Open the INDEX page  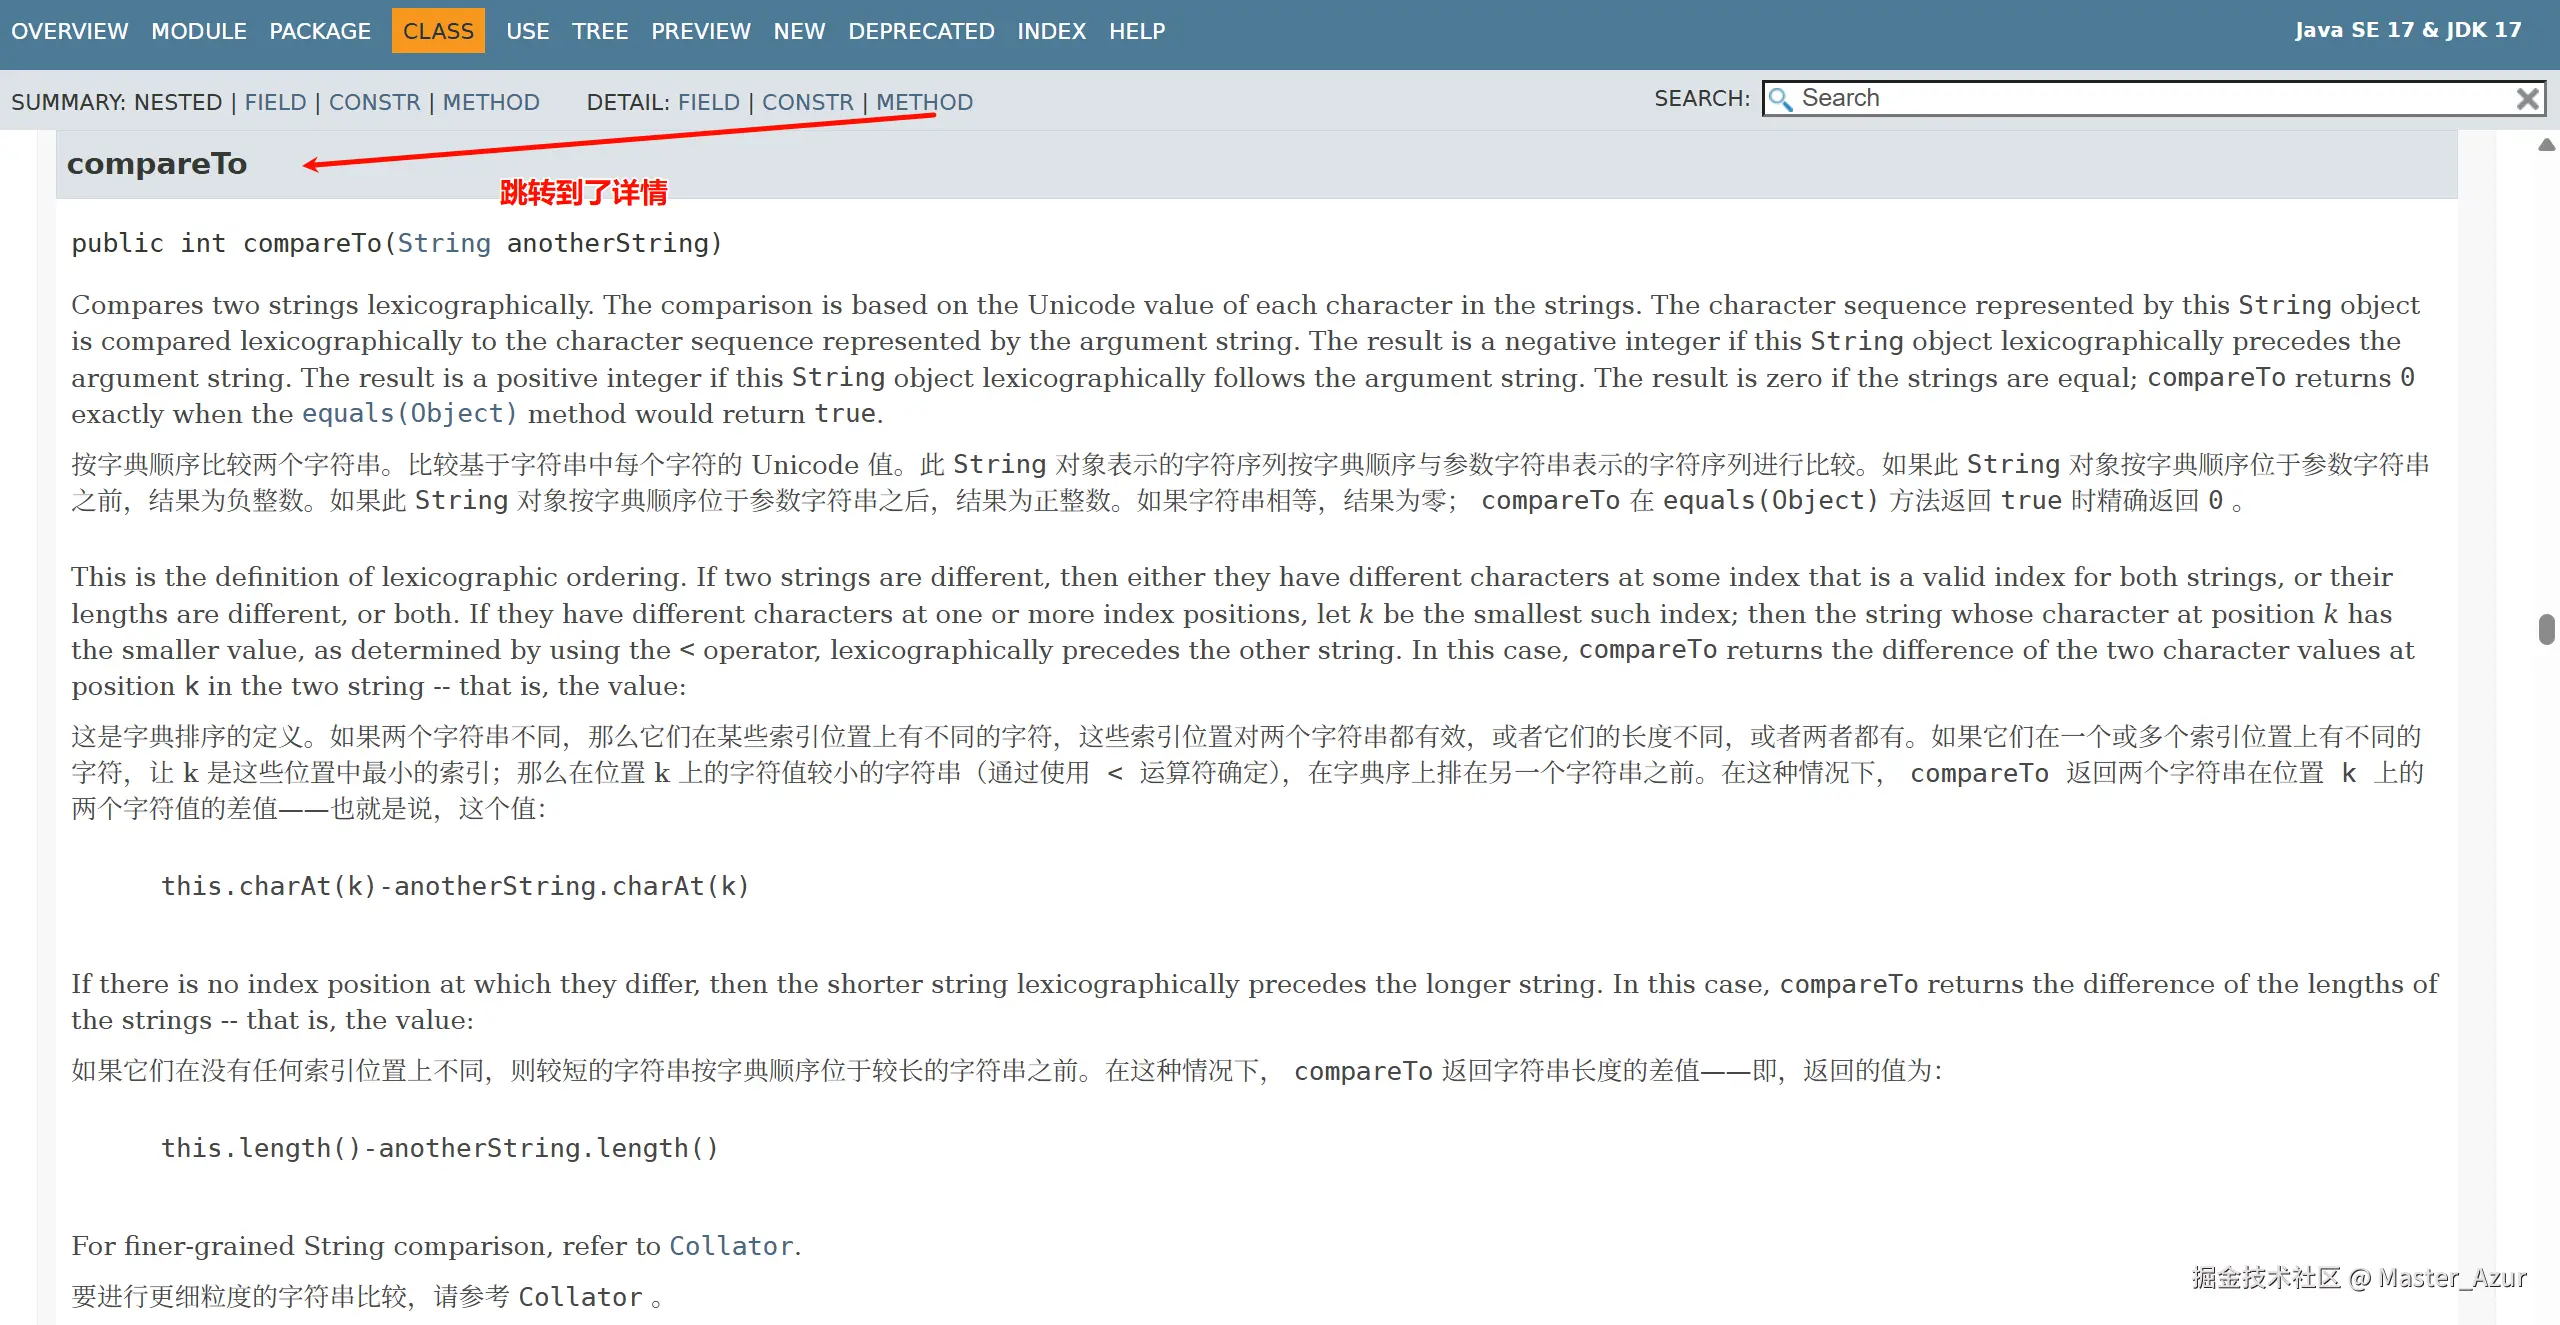point(1051,31)
